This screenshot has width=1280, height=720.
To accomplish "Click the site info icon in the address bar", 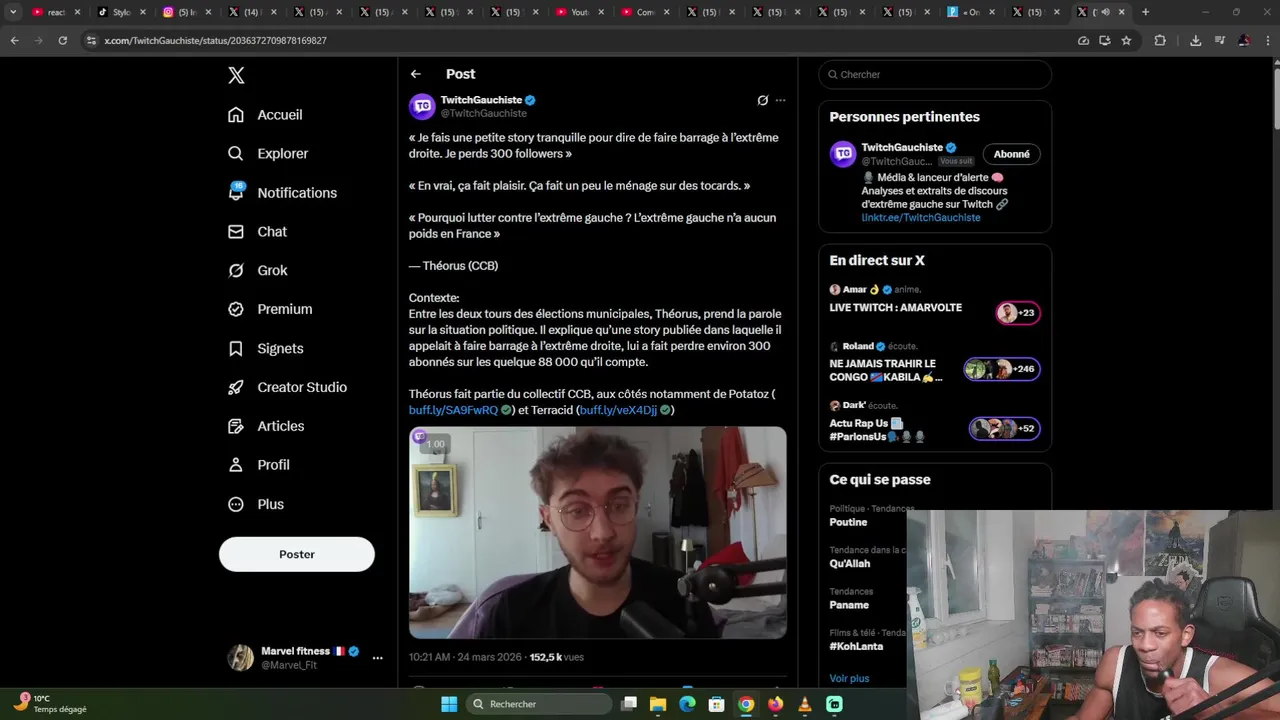I will [x=91, y=41].
